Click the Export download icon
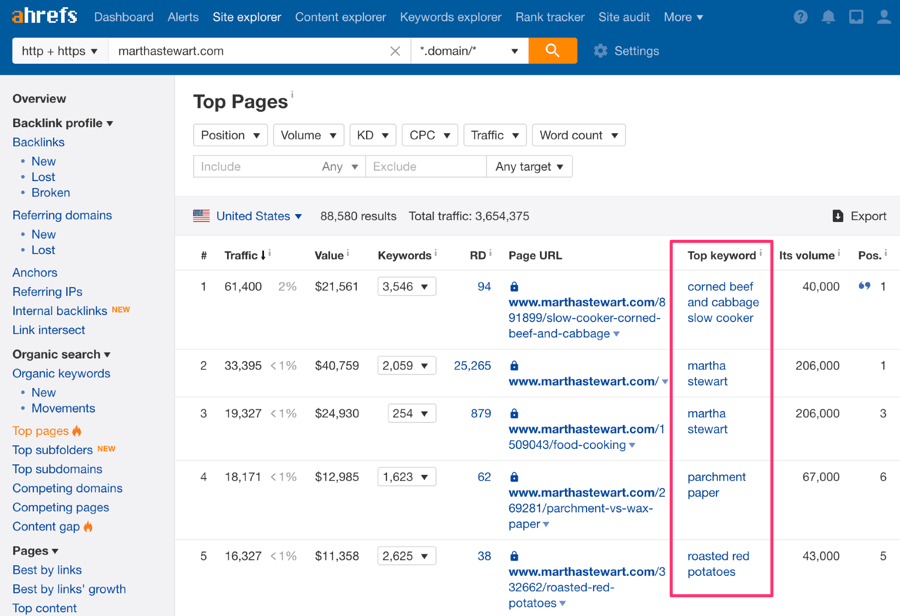 pos(838,216)
